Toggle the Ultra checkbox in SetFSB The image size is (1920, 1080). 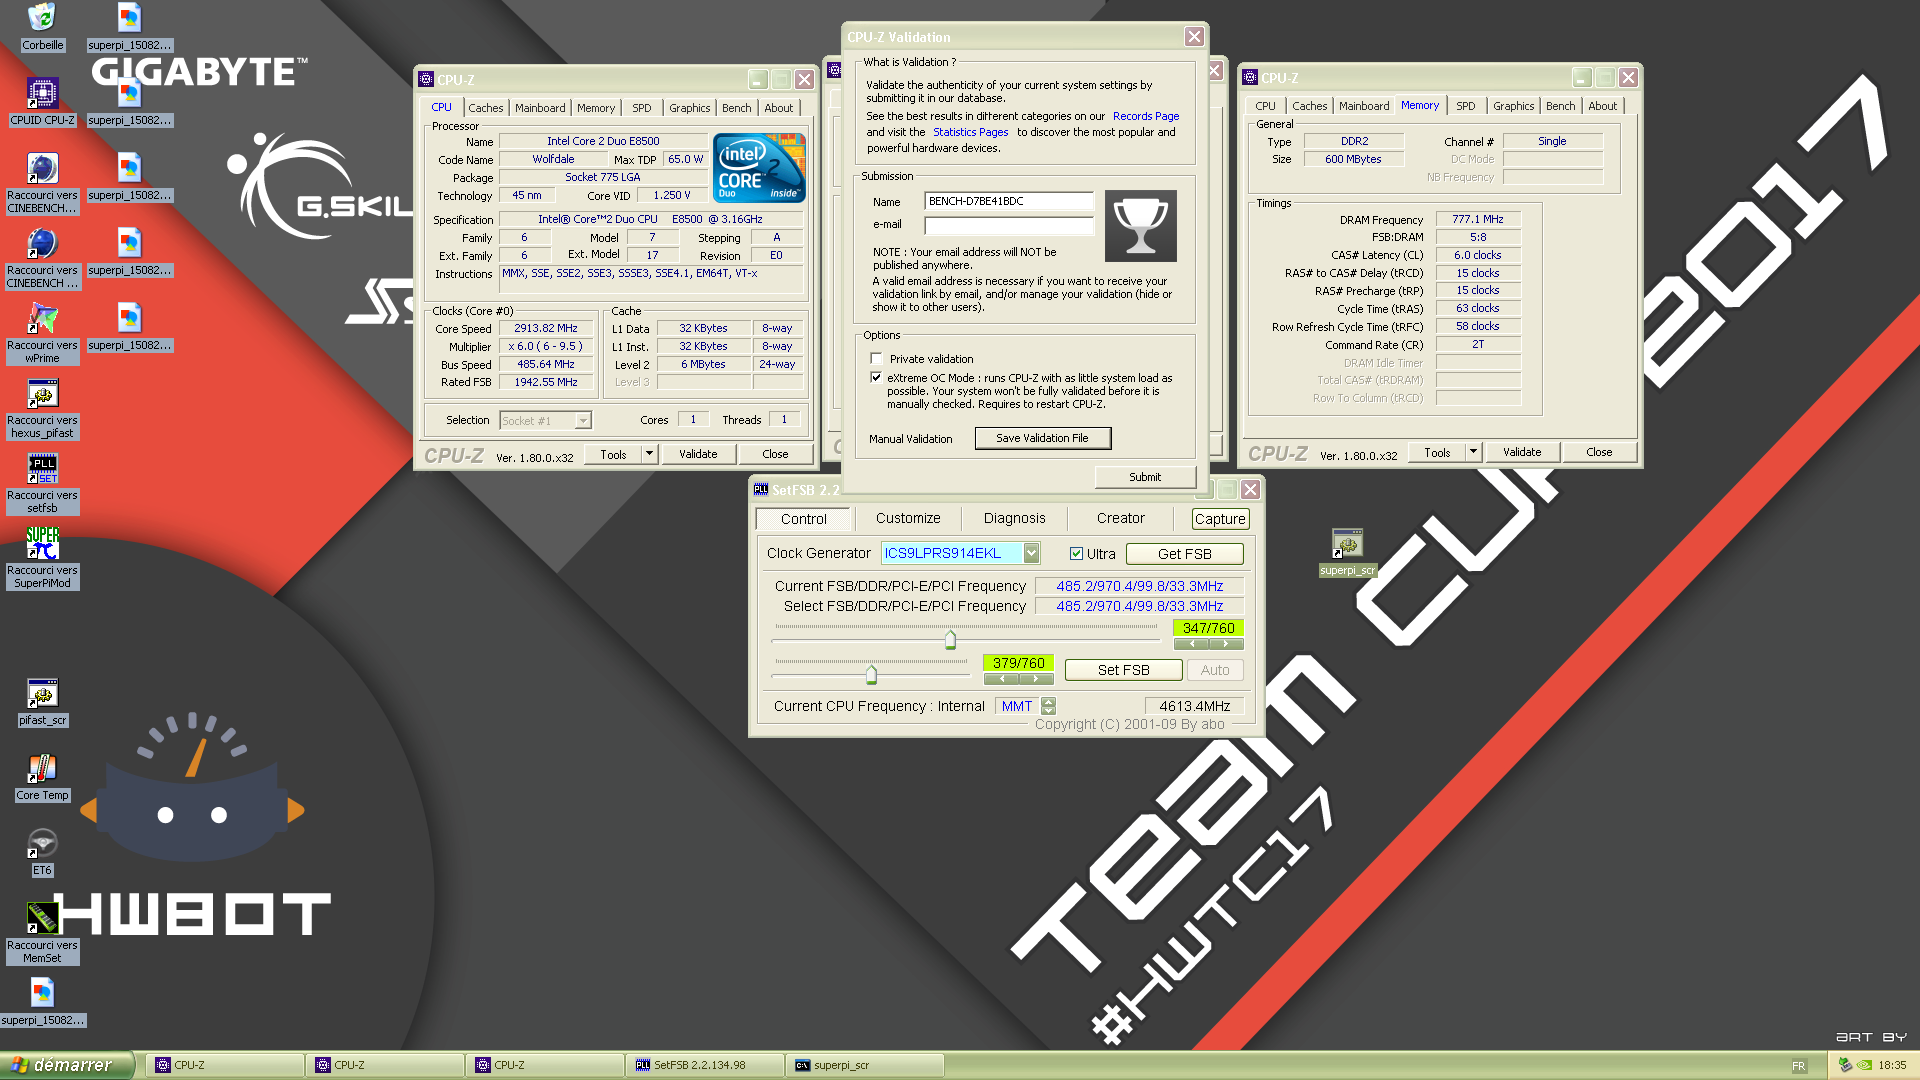tap(1076, 554)
